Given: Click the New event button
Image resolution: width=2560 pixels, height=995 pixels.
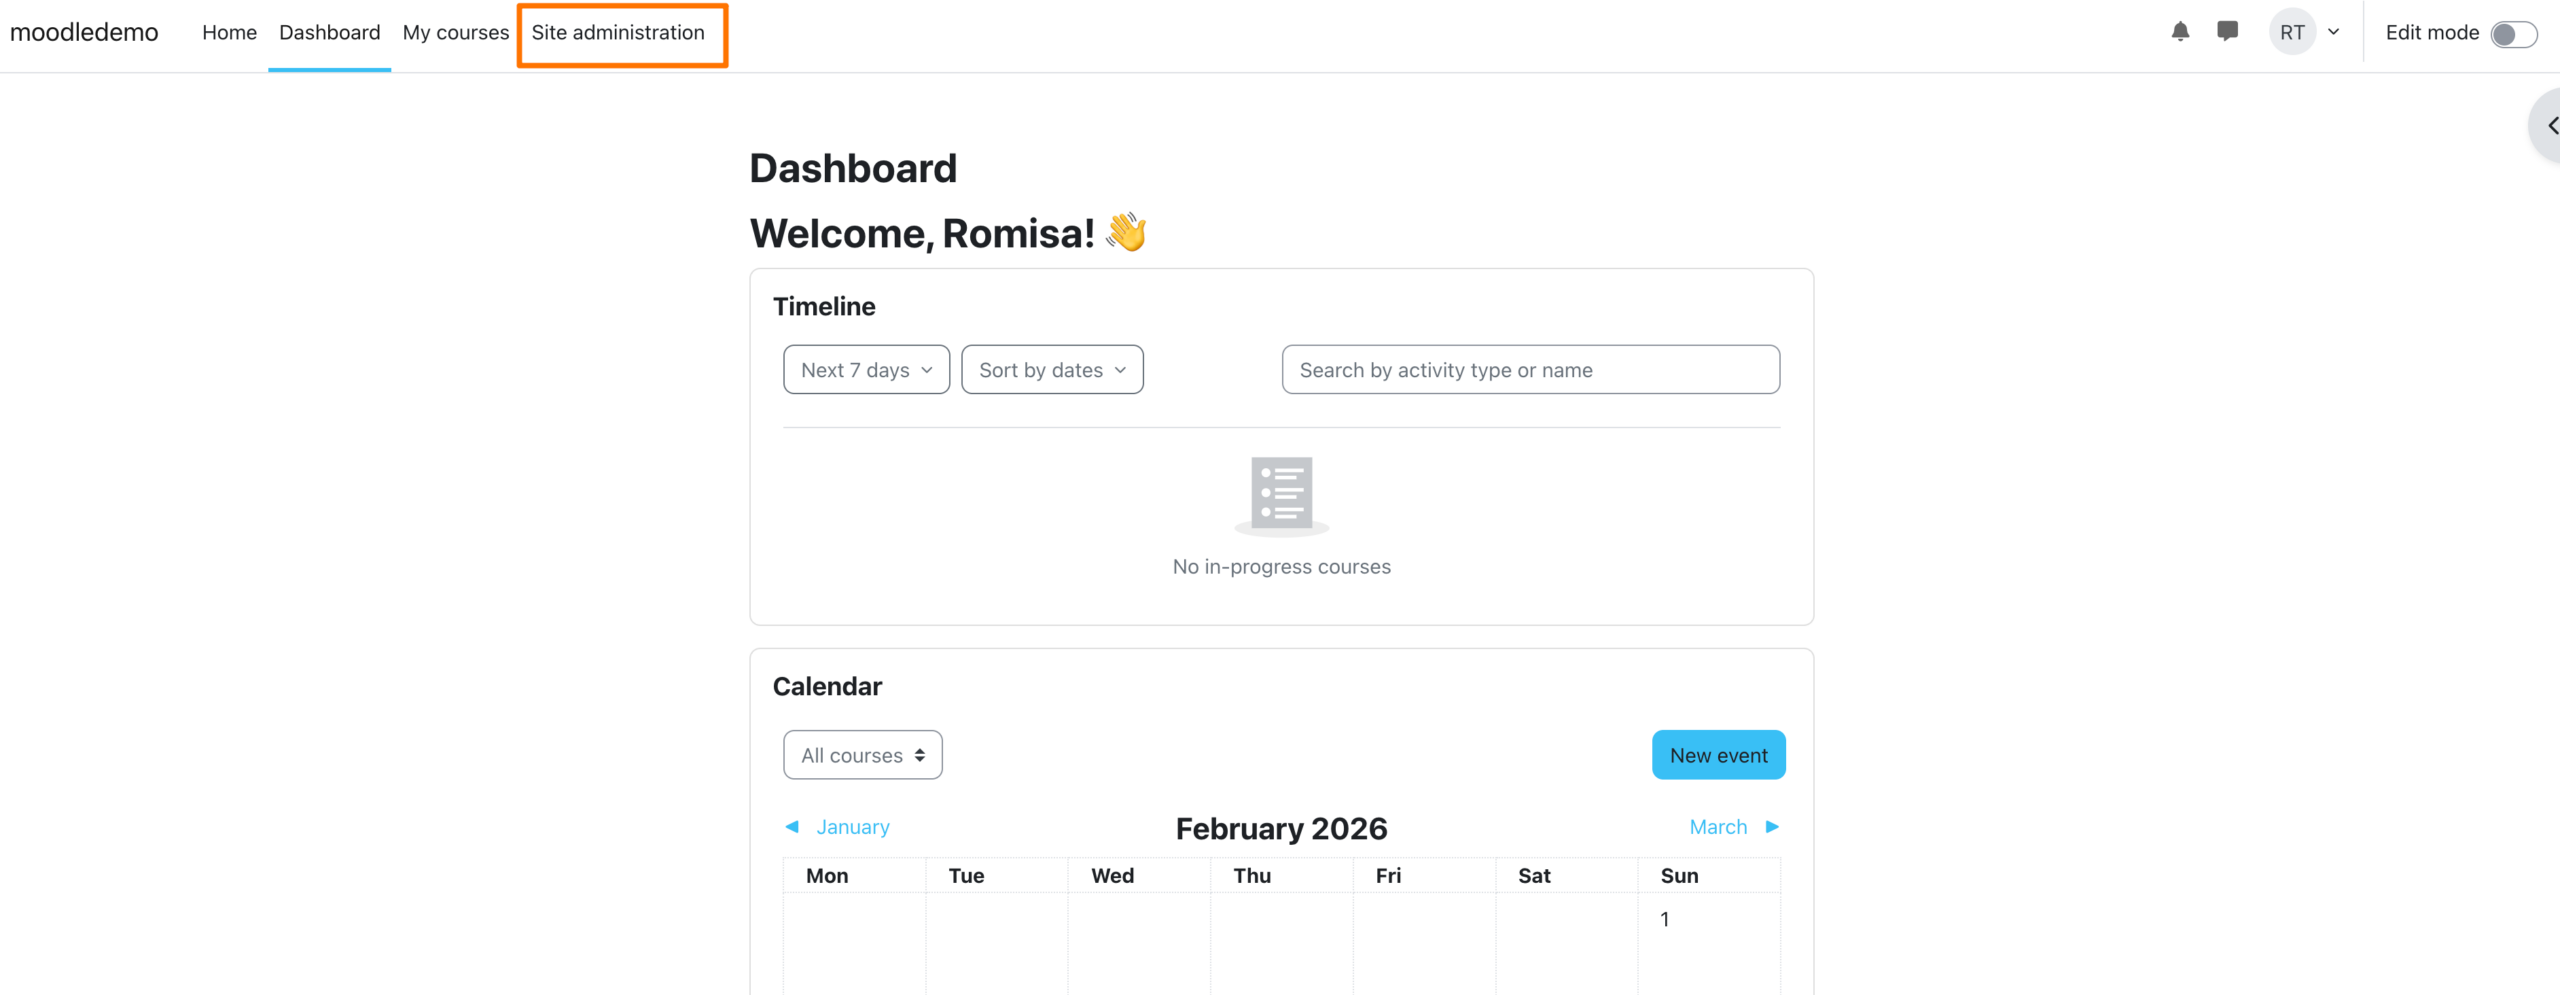Looking at the screenshot, I should [x=1718, y=755].
